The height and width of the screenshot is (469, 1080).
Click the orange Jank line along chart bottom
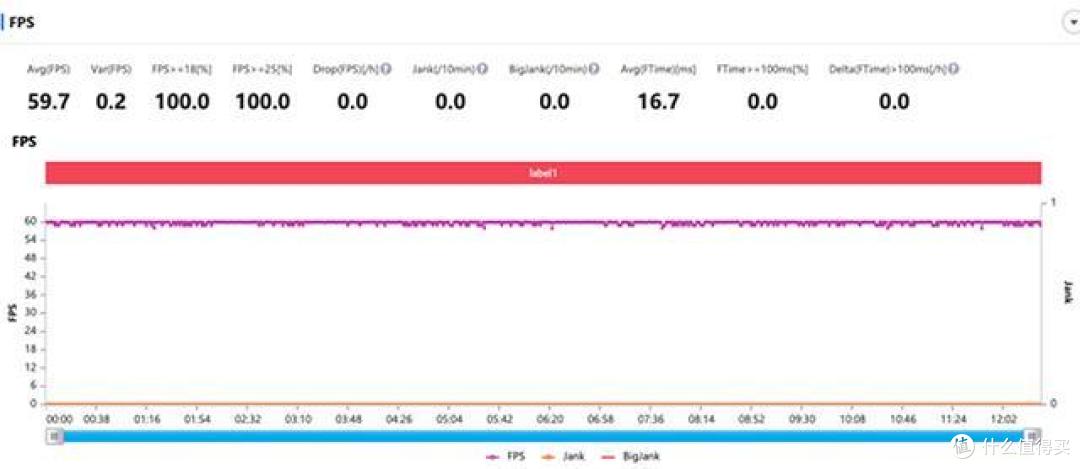point(543,404)
